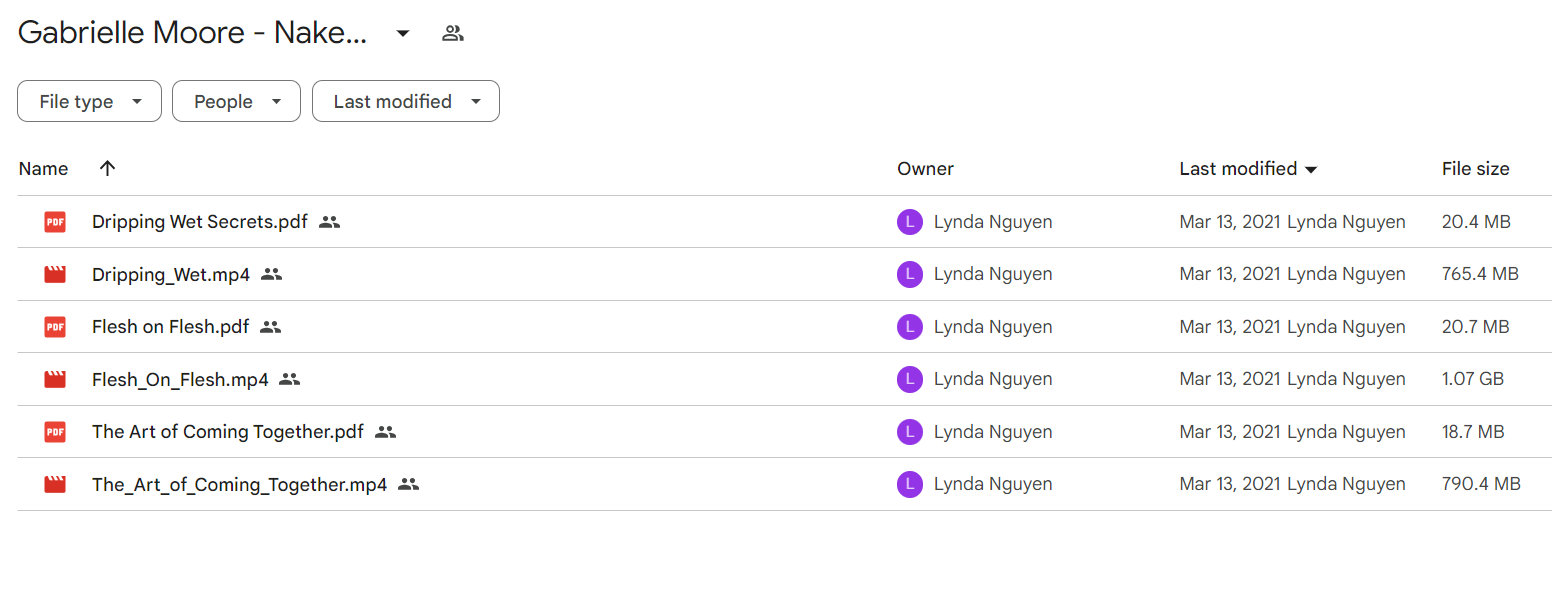Click the File size column header
1552x601 pixels.
coord(1475,169)
